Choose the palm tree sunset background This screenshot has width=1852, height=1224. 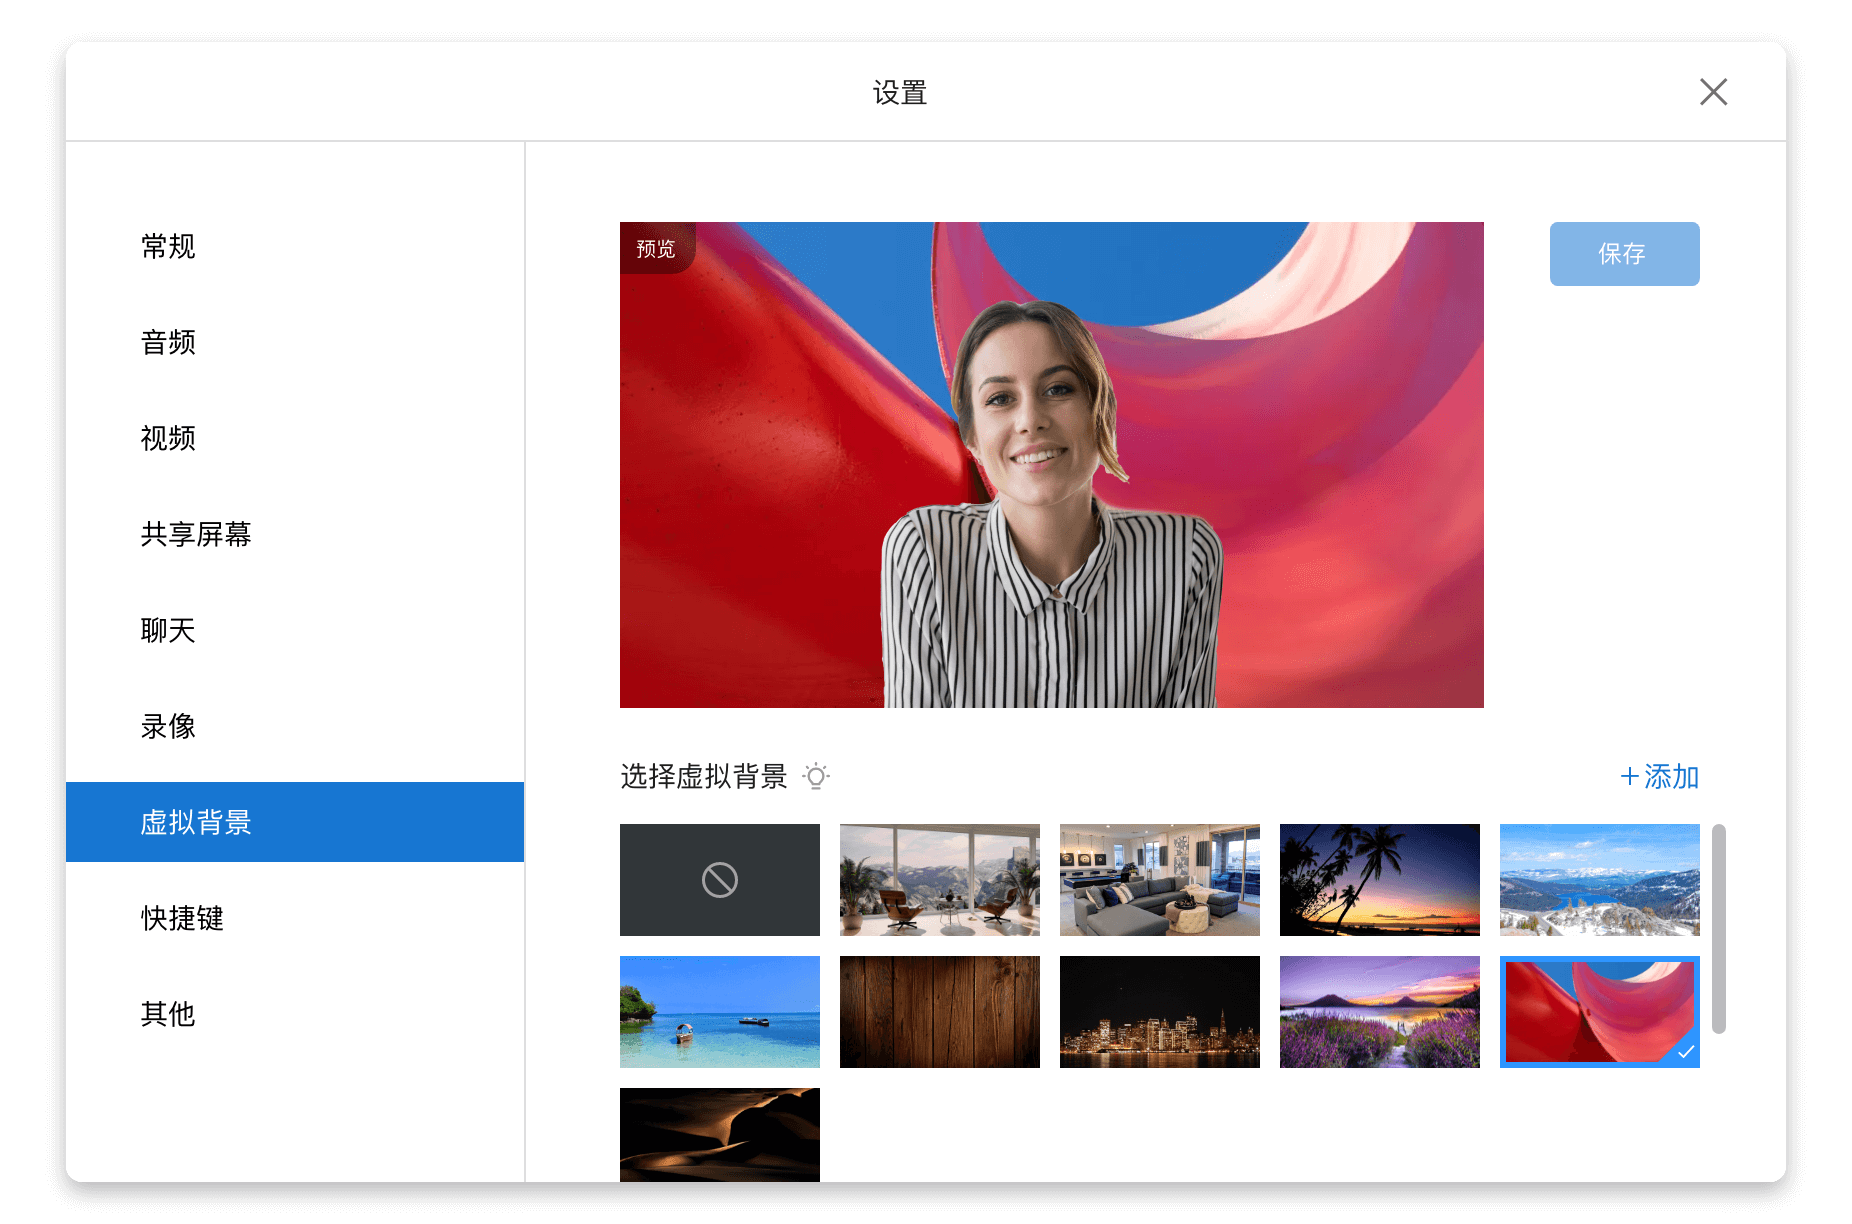click(x=1379, y=880)
